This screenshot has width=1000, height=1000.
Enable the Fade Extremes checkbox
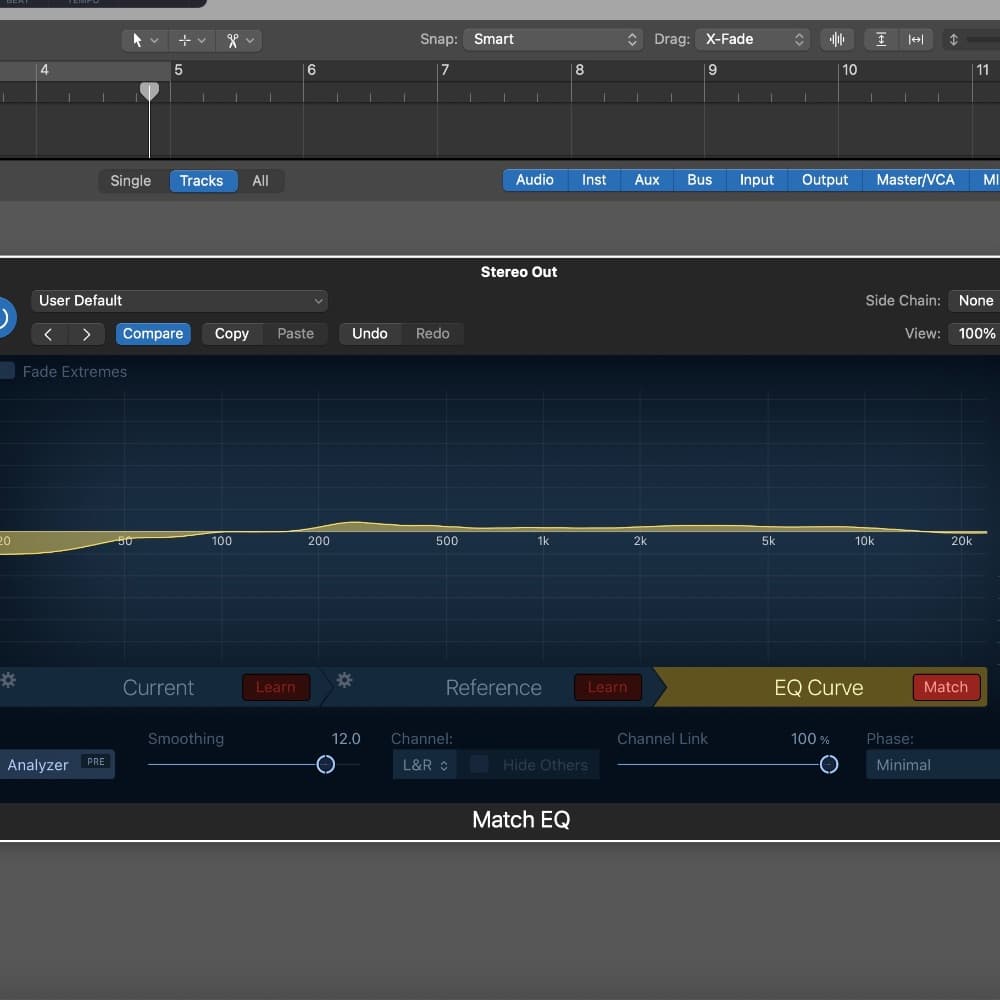pos(7,371)
